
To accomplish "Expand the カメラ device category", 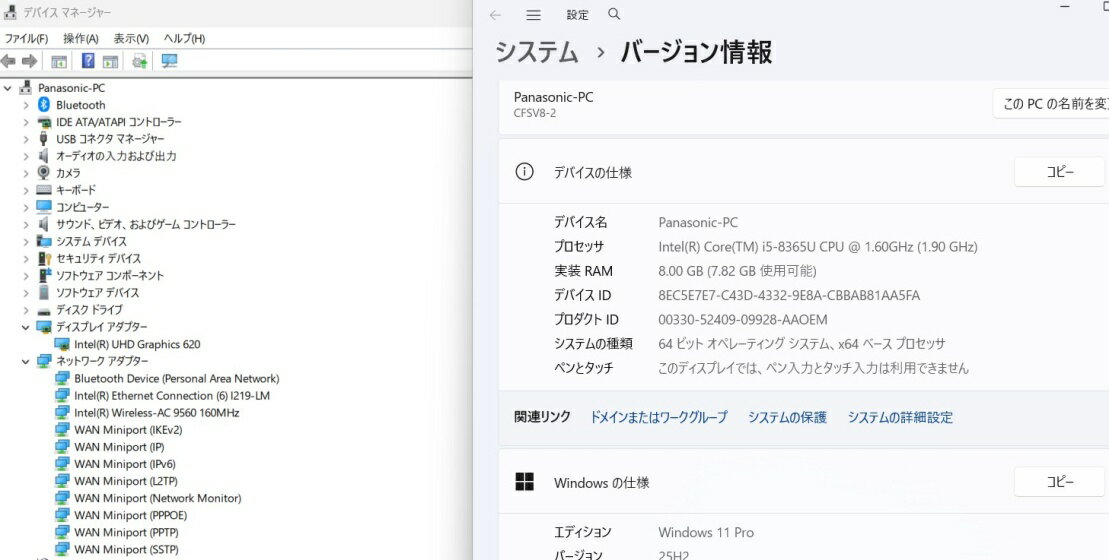I will pos(26,173).
